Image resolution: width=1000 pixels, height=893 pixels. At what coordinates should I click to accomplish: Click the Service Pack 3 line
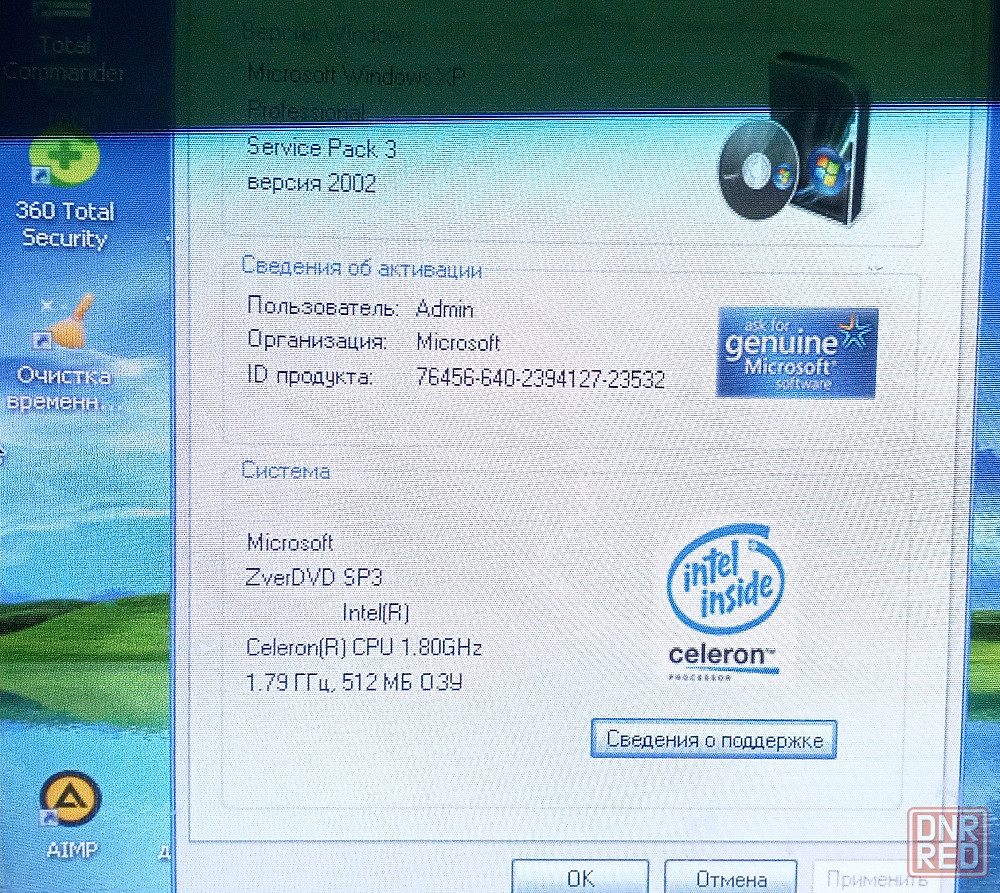pyautogui.click(x=321, y=148)
